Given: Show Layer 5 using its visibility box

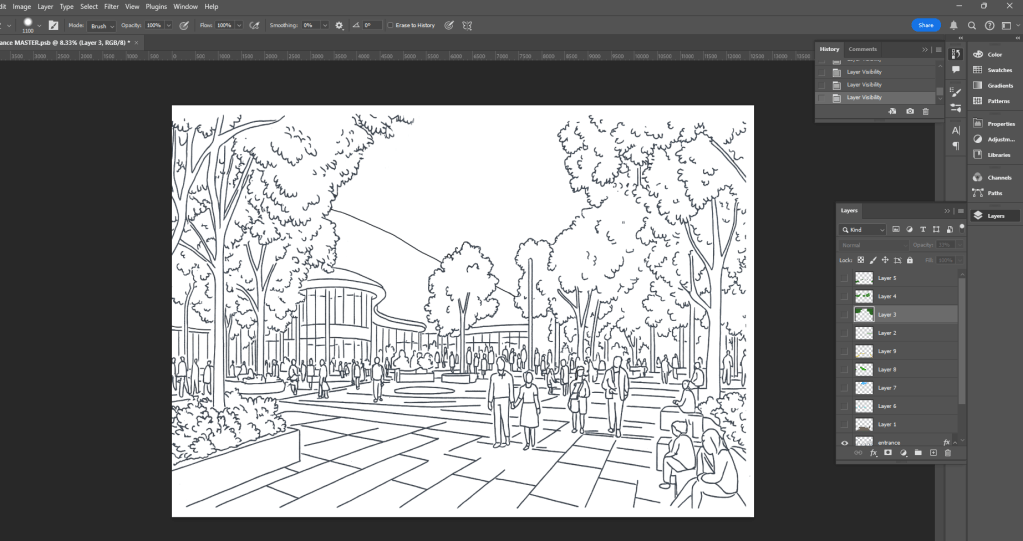Looking at the screenshot, I should (845, 278).
